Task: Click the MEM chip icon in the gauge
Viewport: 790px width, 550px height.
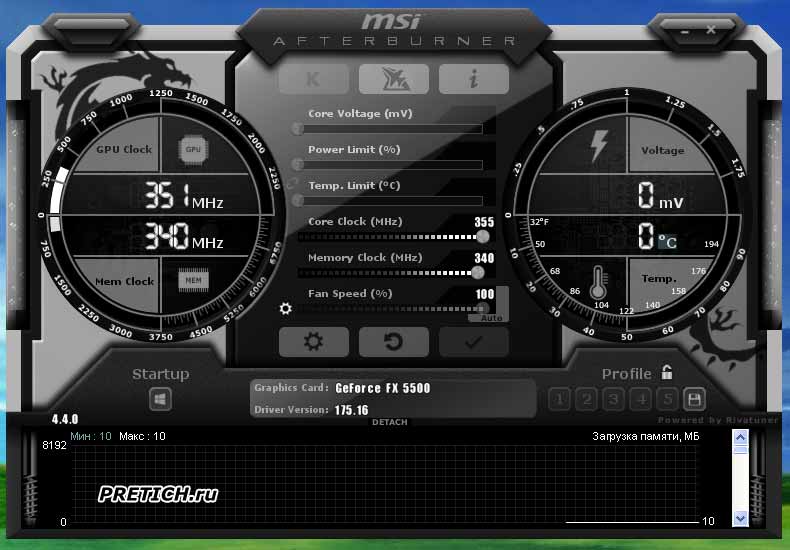Action: point(193,280)
